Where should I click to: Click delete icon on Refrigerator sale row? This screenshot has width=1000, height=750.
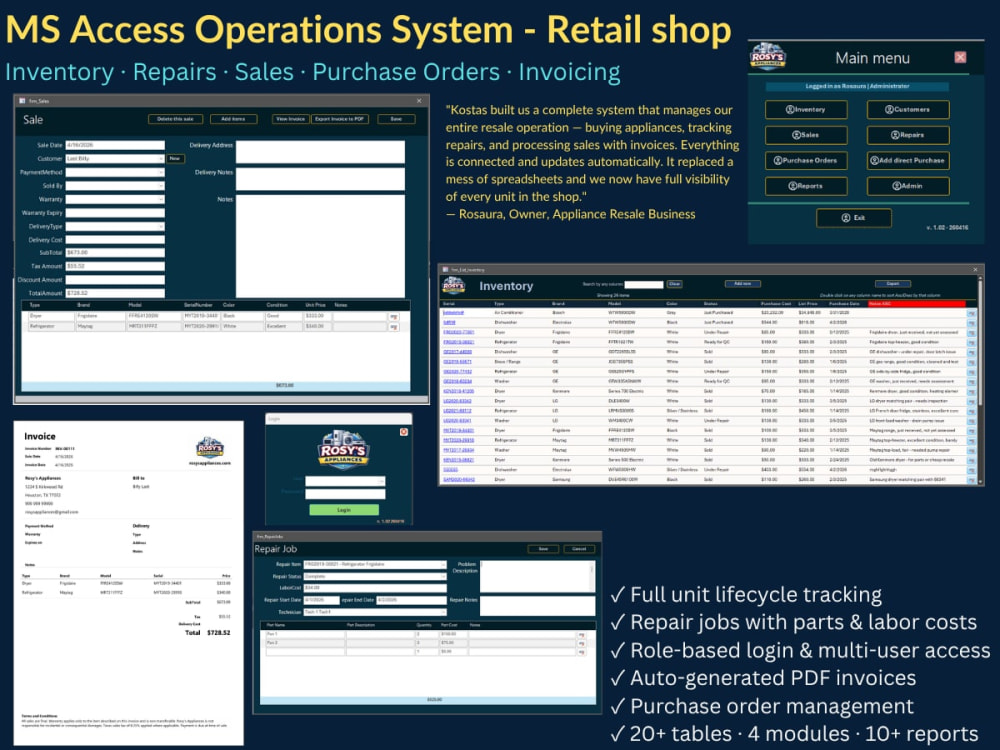pos(393,327)
